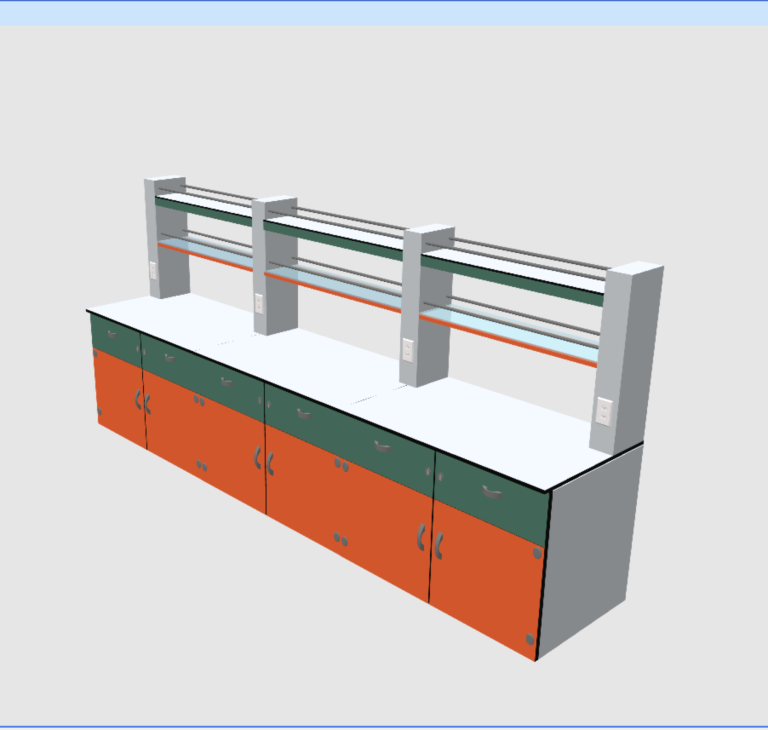Select the power outlet on the rightmost column
Image resolution: width=768 pixels, height=730 pixels.
coord(604,412)
